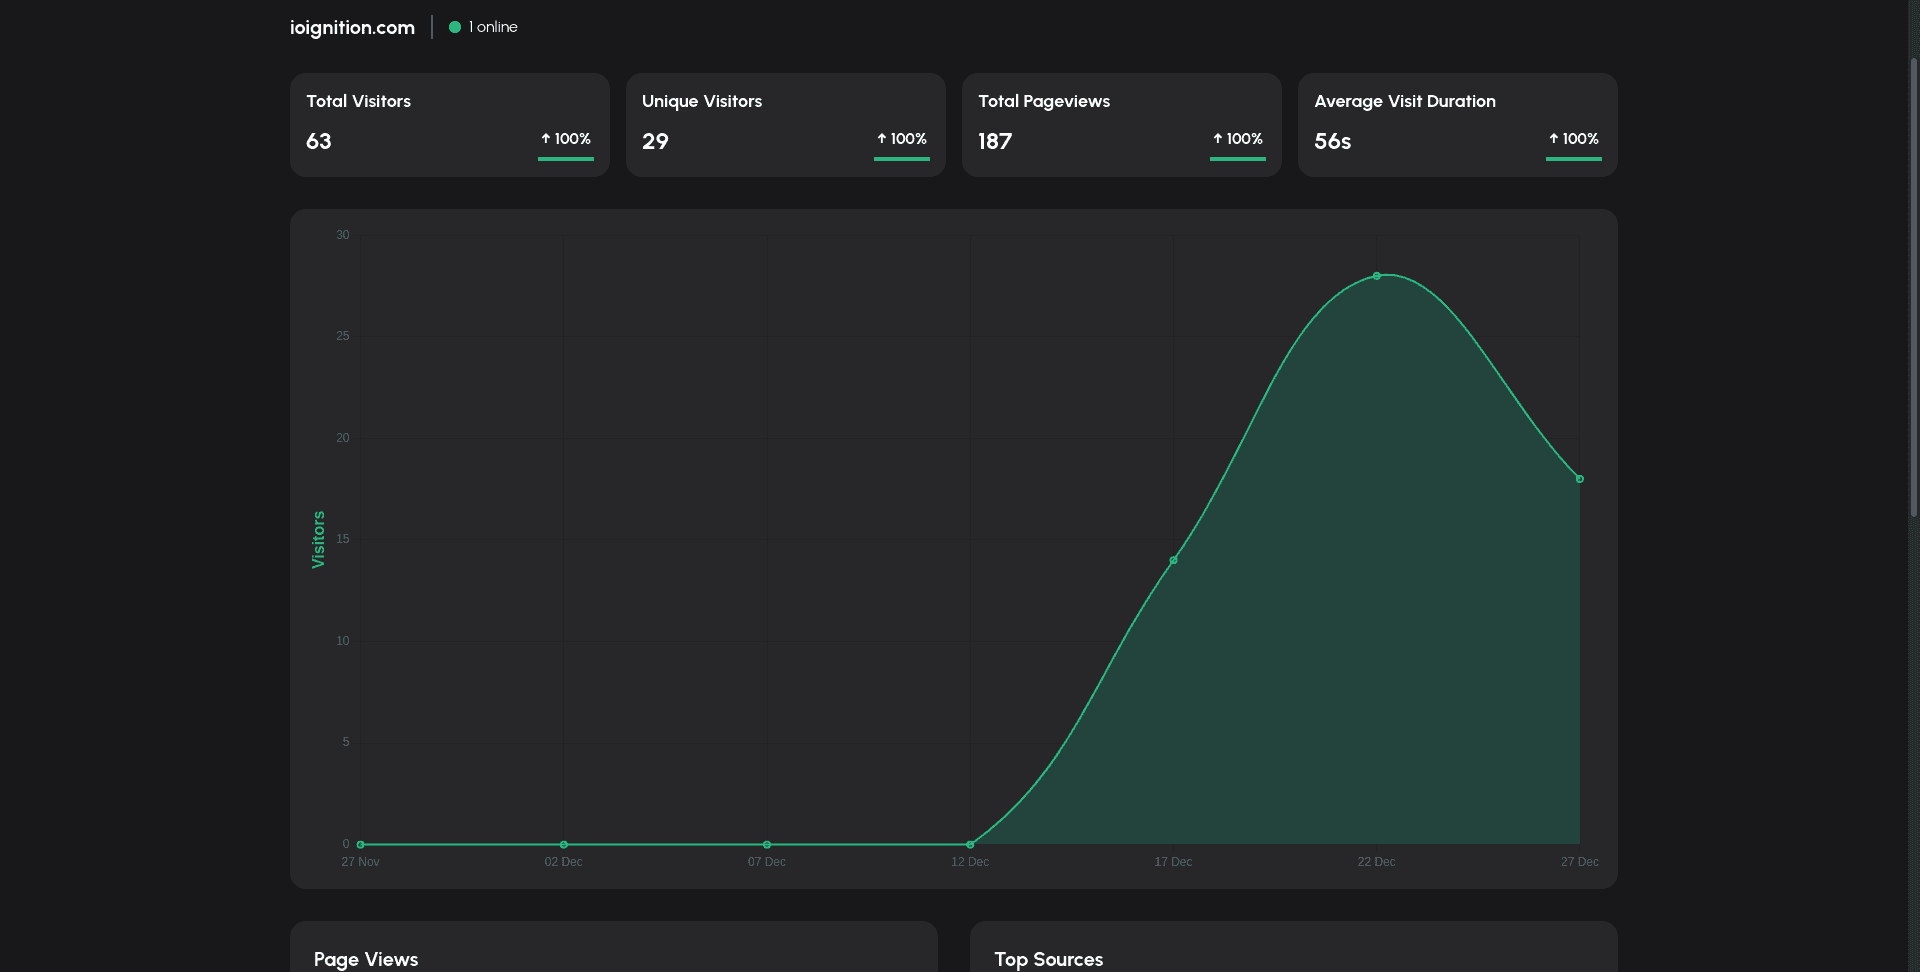Click the Top Sources section heading
This screenshot has height=972, width=1920.
point(1049,959)
